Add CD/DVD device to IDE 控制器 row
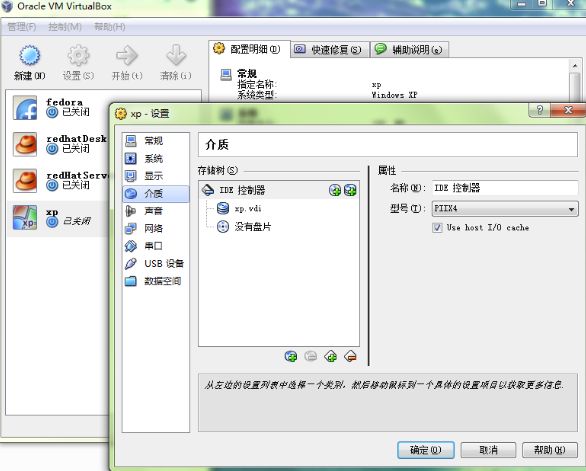The image size is (586, 471). 335,190
